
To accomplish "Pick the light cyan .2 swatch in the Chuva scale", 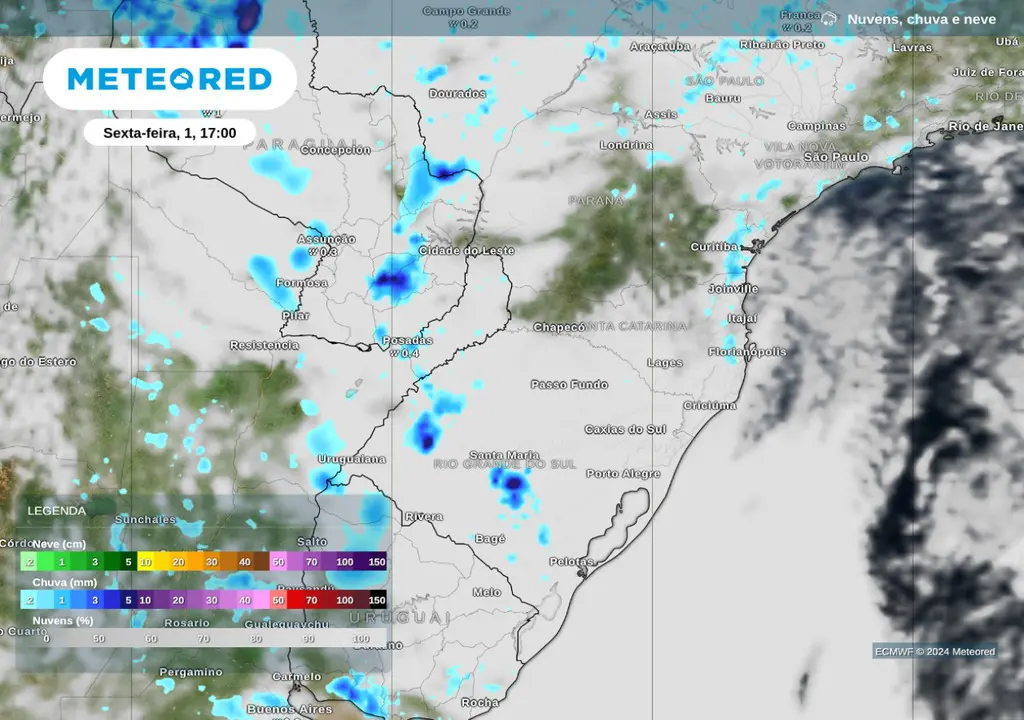I will [29, 600].
